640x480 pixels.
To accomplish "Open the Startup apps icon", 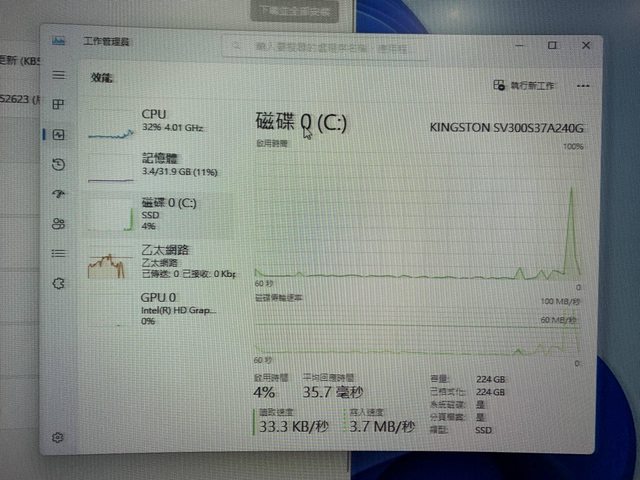I will 59,194.
